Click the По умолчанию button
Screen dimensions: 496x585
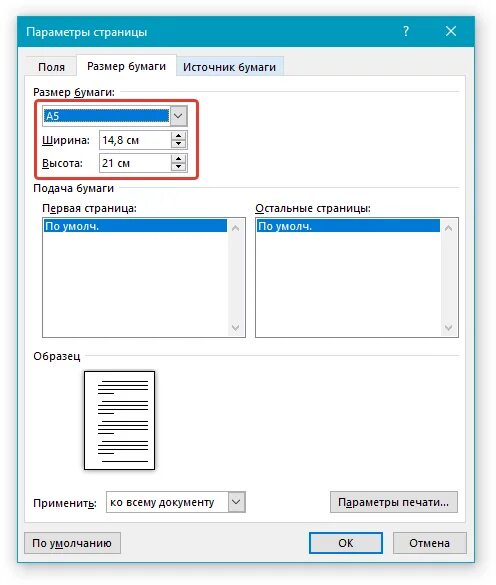(72, 543)
